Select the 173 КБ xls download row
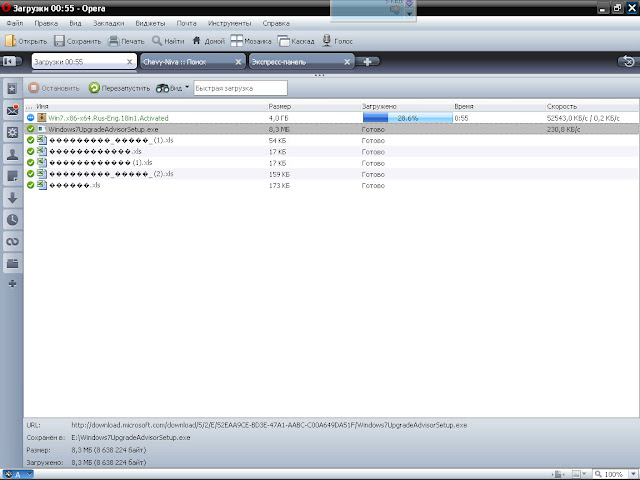 331,185
